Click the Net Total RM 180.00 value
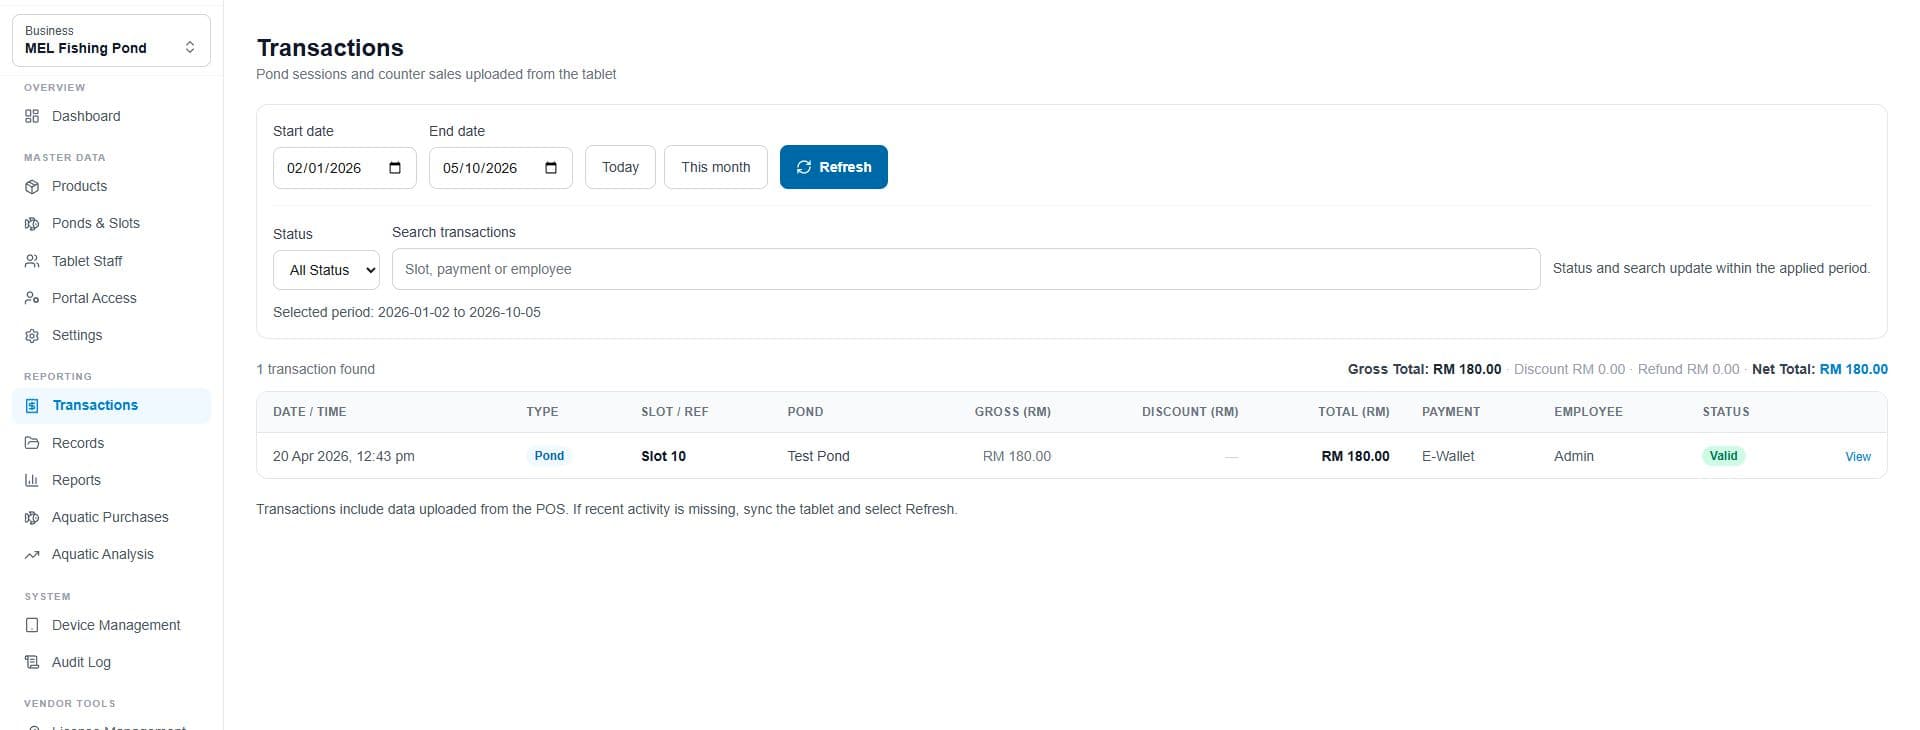The image size is (1920, 730). pos(1853,369)
